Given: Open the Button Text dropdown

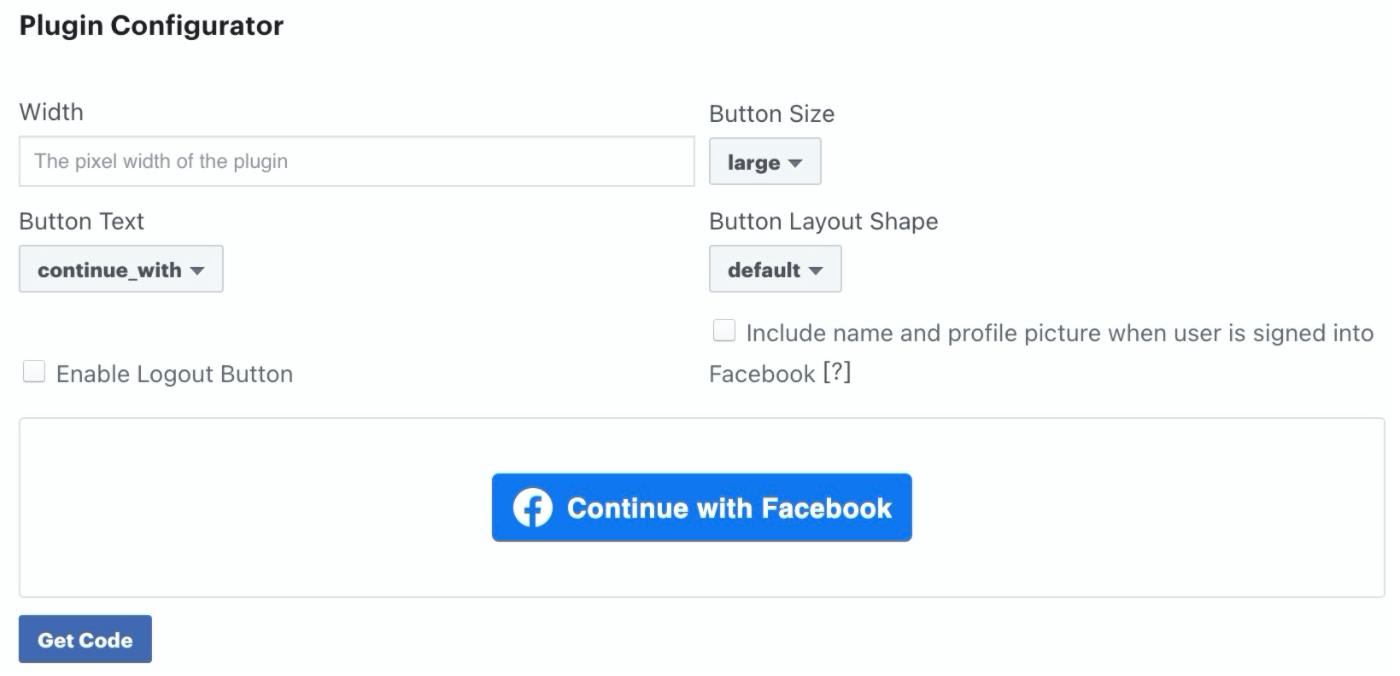Looking at the screenshot, I should [120, 268].
